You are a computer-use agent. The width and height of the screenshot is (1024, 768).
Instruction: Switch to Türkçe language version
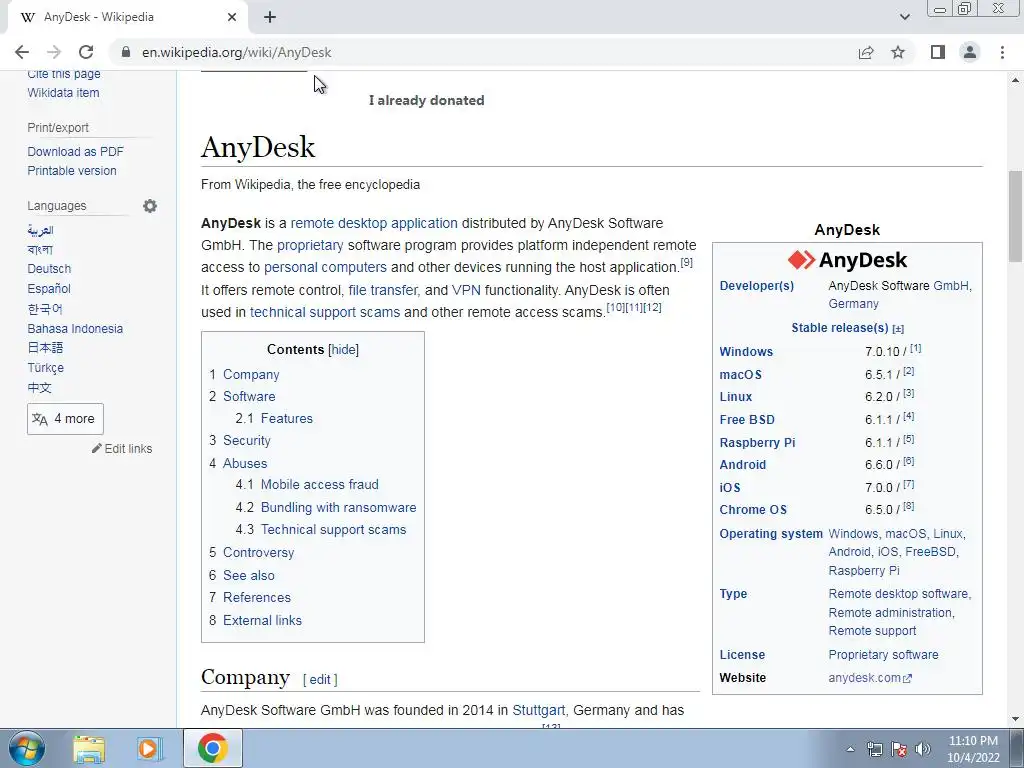point(46,368)
